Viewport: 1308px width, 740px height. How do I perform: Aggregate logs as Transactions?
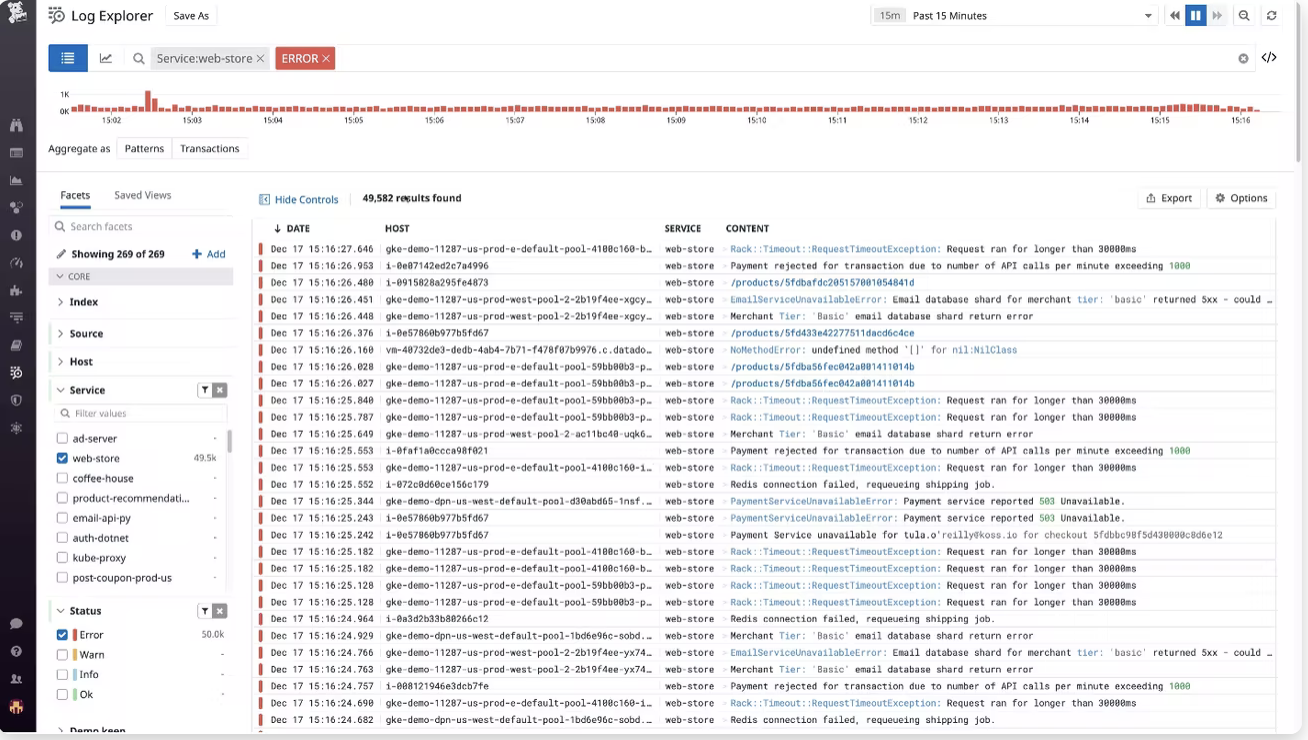click(210, 149)
